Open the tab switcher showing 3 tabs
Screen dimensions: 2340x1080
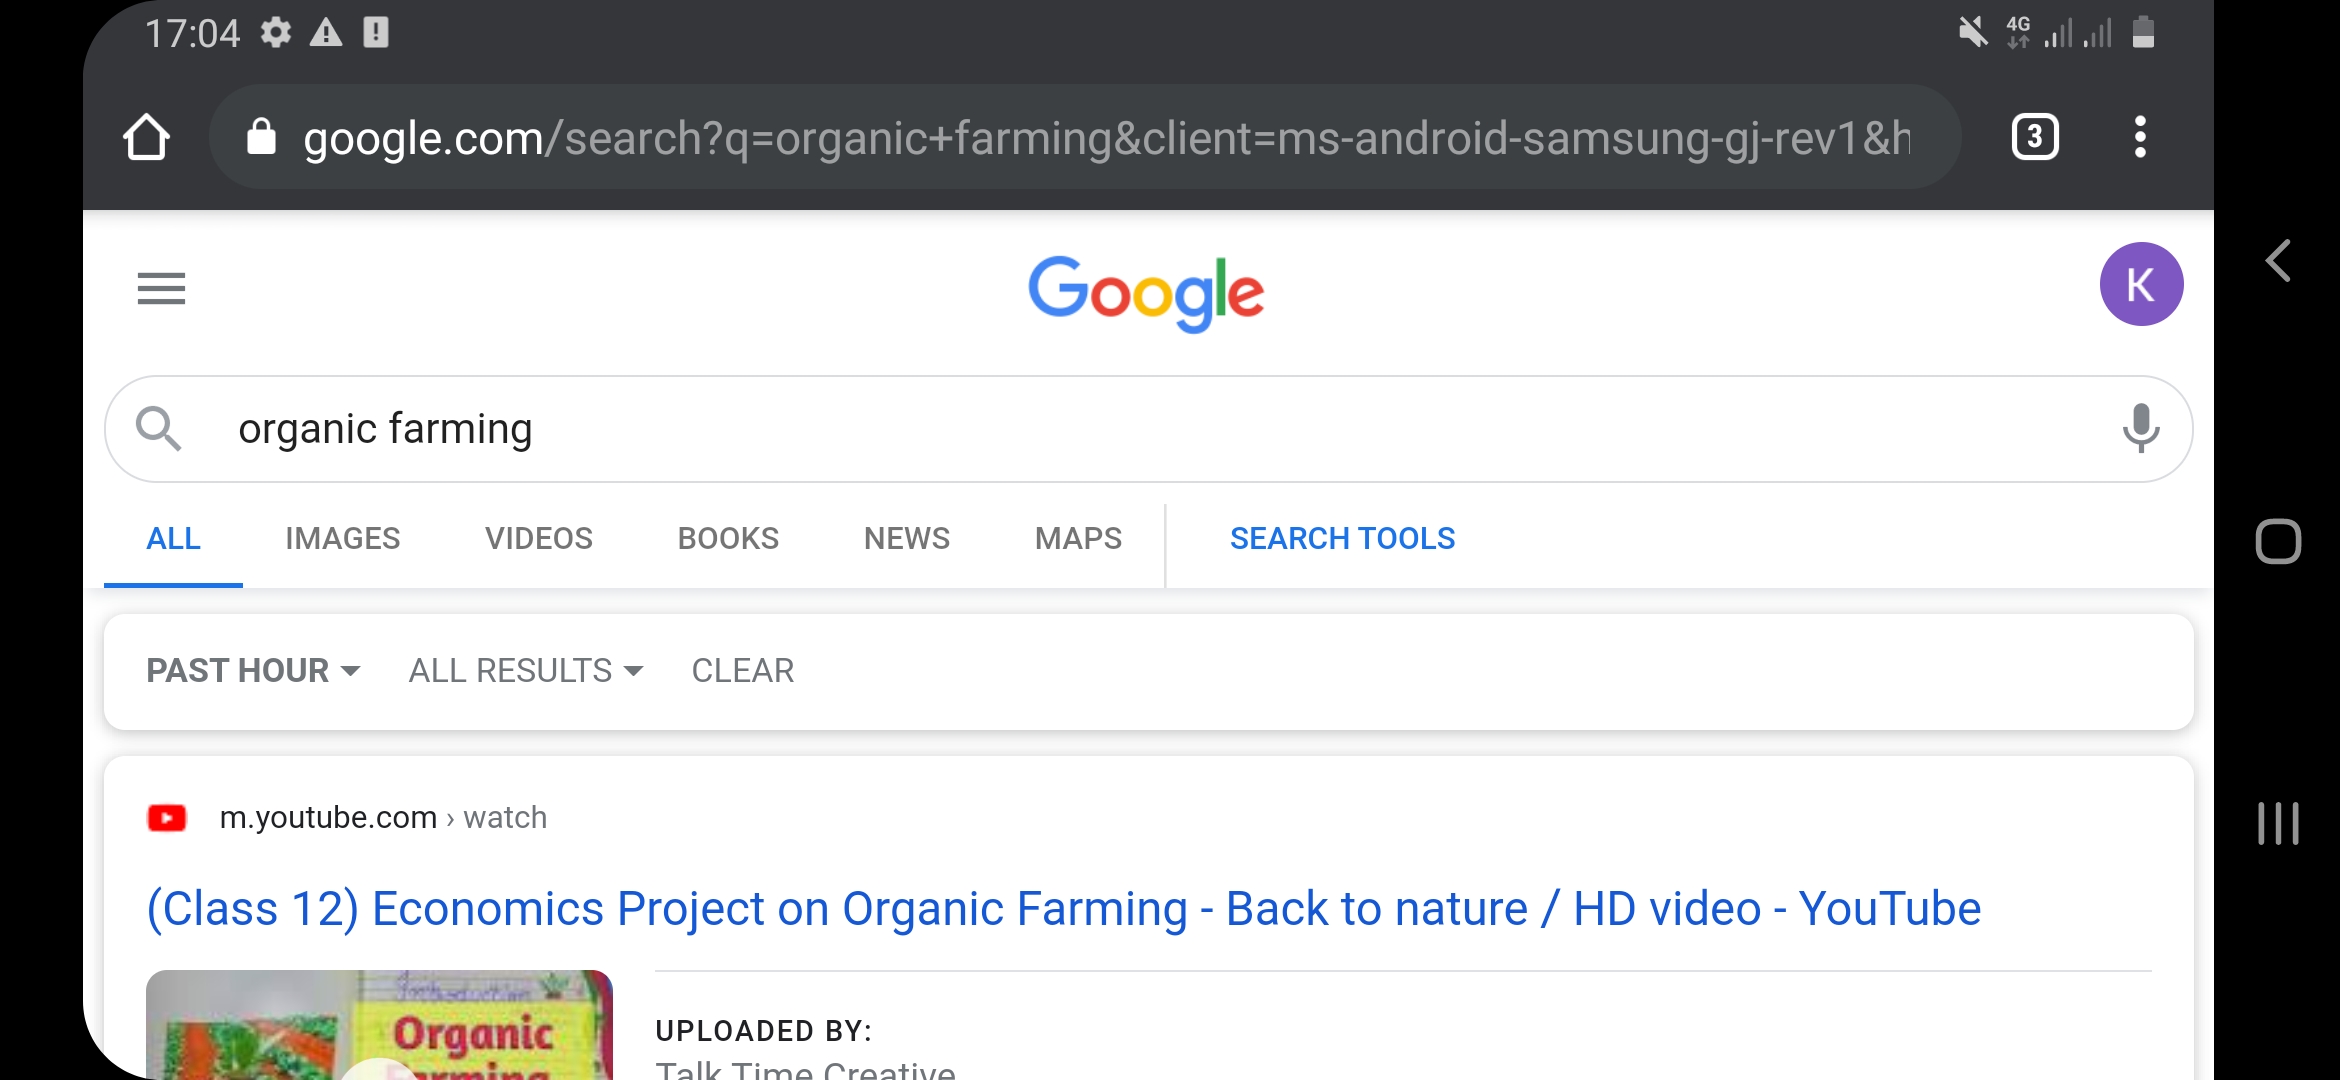(2035, 137)
